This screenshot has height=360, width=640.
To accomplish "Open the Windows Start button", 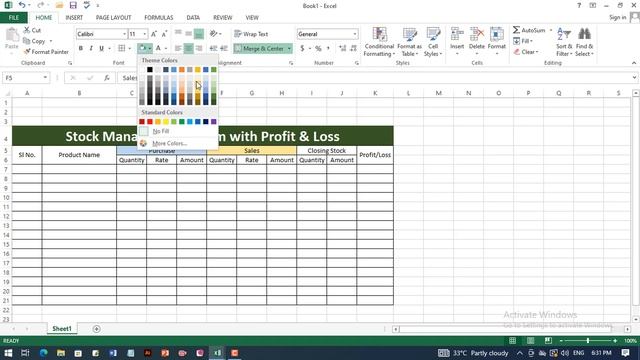I will [8, 353].
